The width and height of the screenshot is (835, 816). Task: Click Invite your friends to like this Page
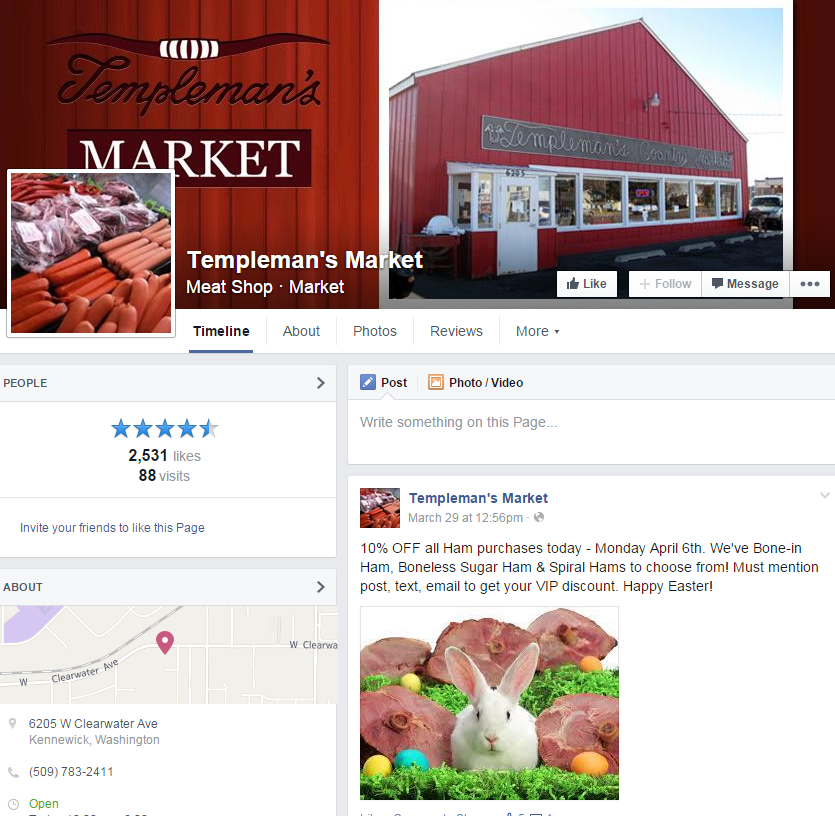point(112,528)
